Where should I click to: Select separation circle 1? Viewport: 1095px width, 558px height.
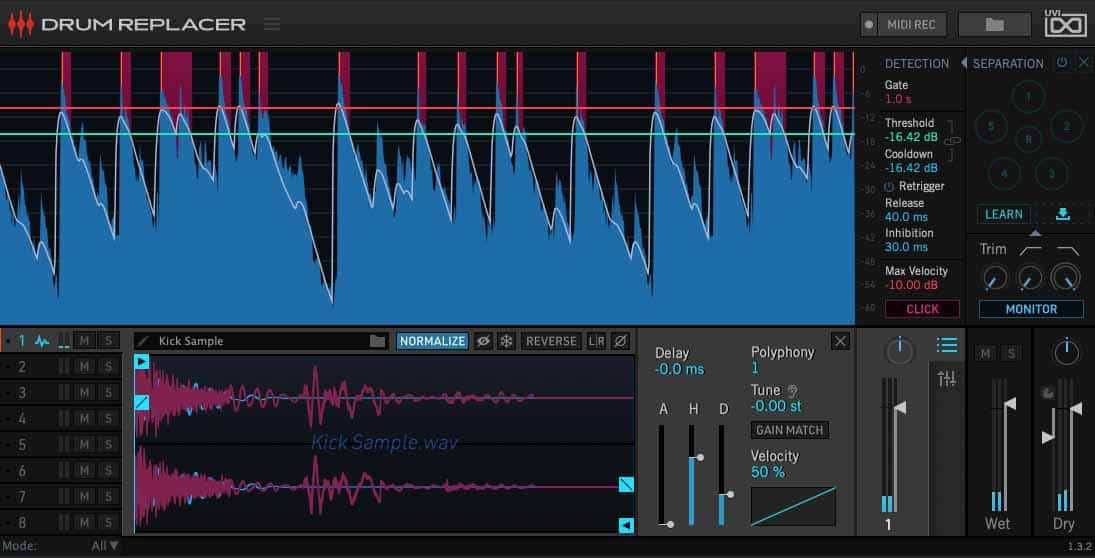coord(1028,97)
